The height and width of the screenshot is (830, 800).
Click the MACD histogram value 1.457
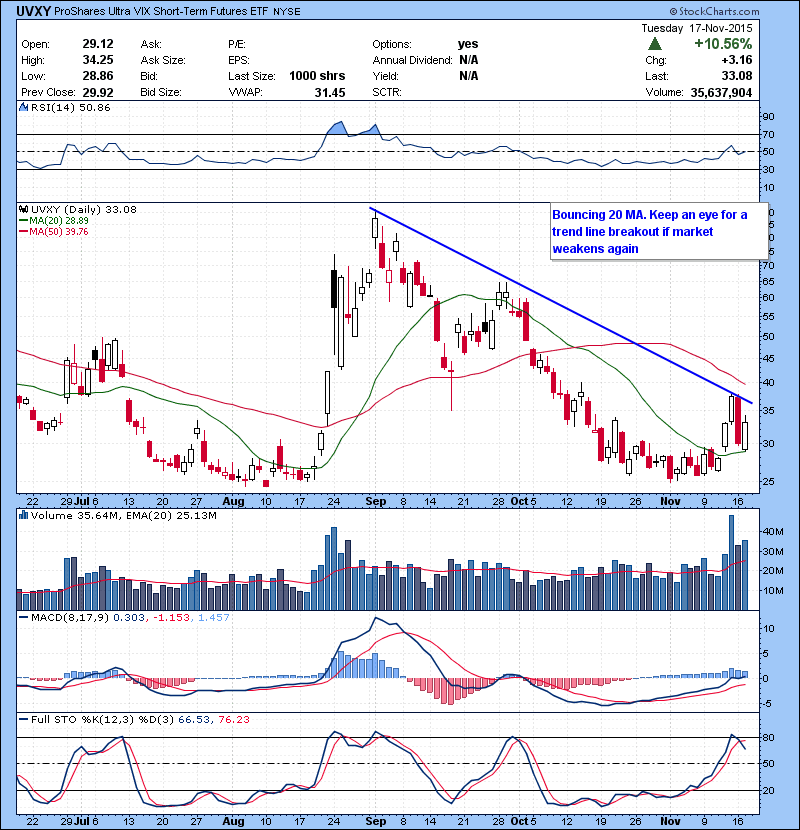click(214, 618)
